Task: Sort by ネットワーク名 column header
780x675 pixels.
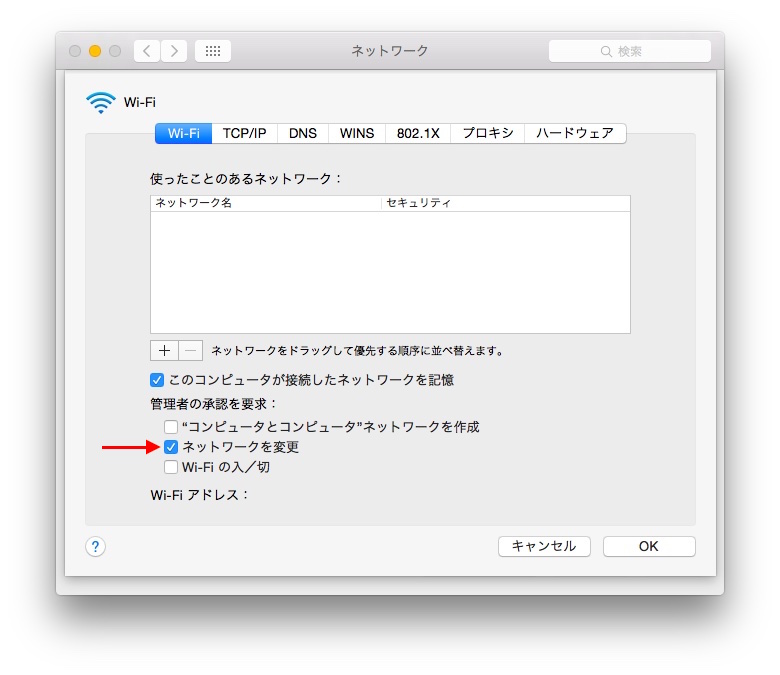Action: (x=266, y=203)
